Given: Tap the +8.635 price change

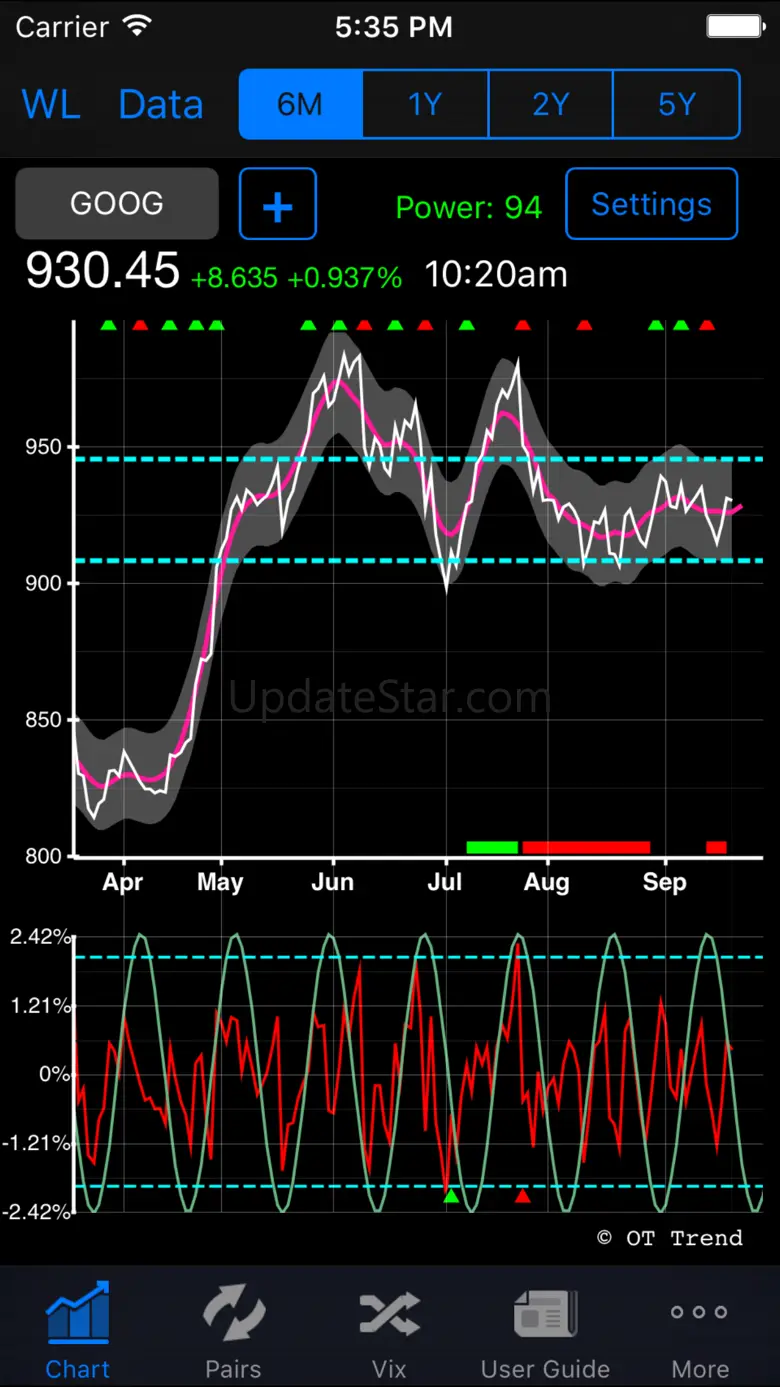Looking at the screenshot, I should coord(234,277).
